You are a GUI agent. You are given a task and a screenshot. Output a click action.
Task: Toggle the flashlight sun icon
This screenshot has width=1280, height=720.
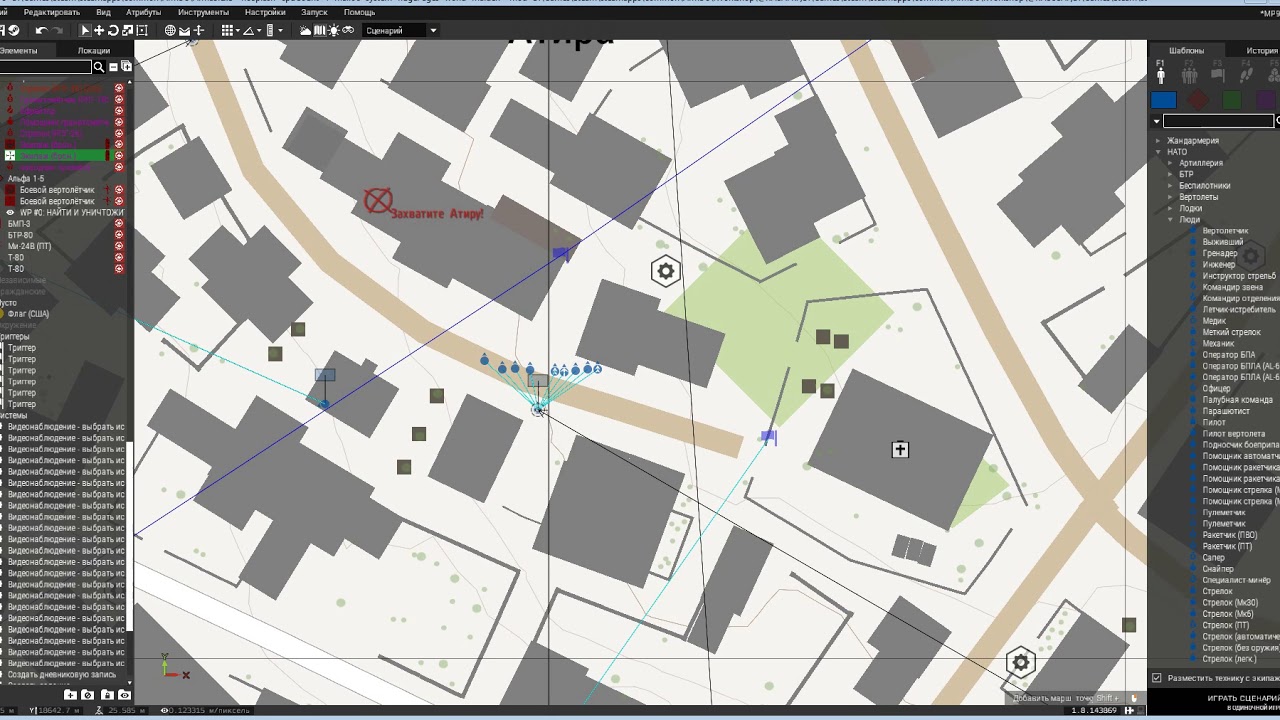(x=333, y=31)
